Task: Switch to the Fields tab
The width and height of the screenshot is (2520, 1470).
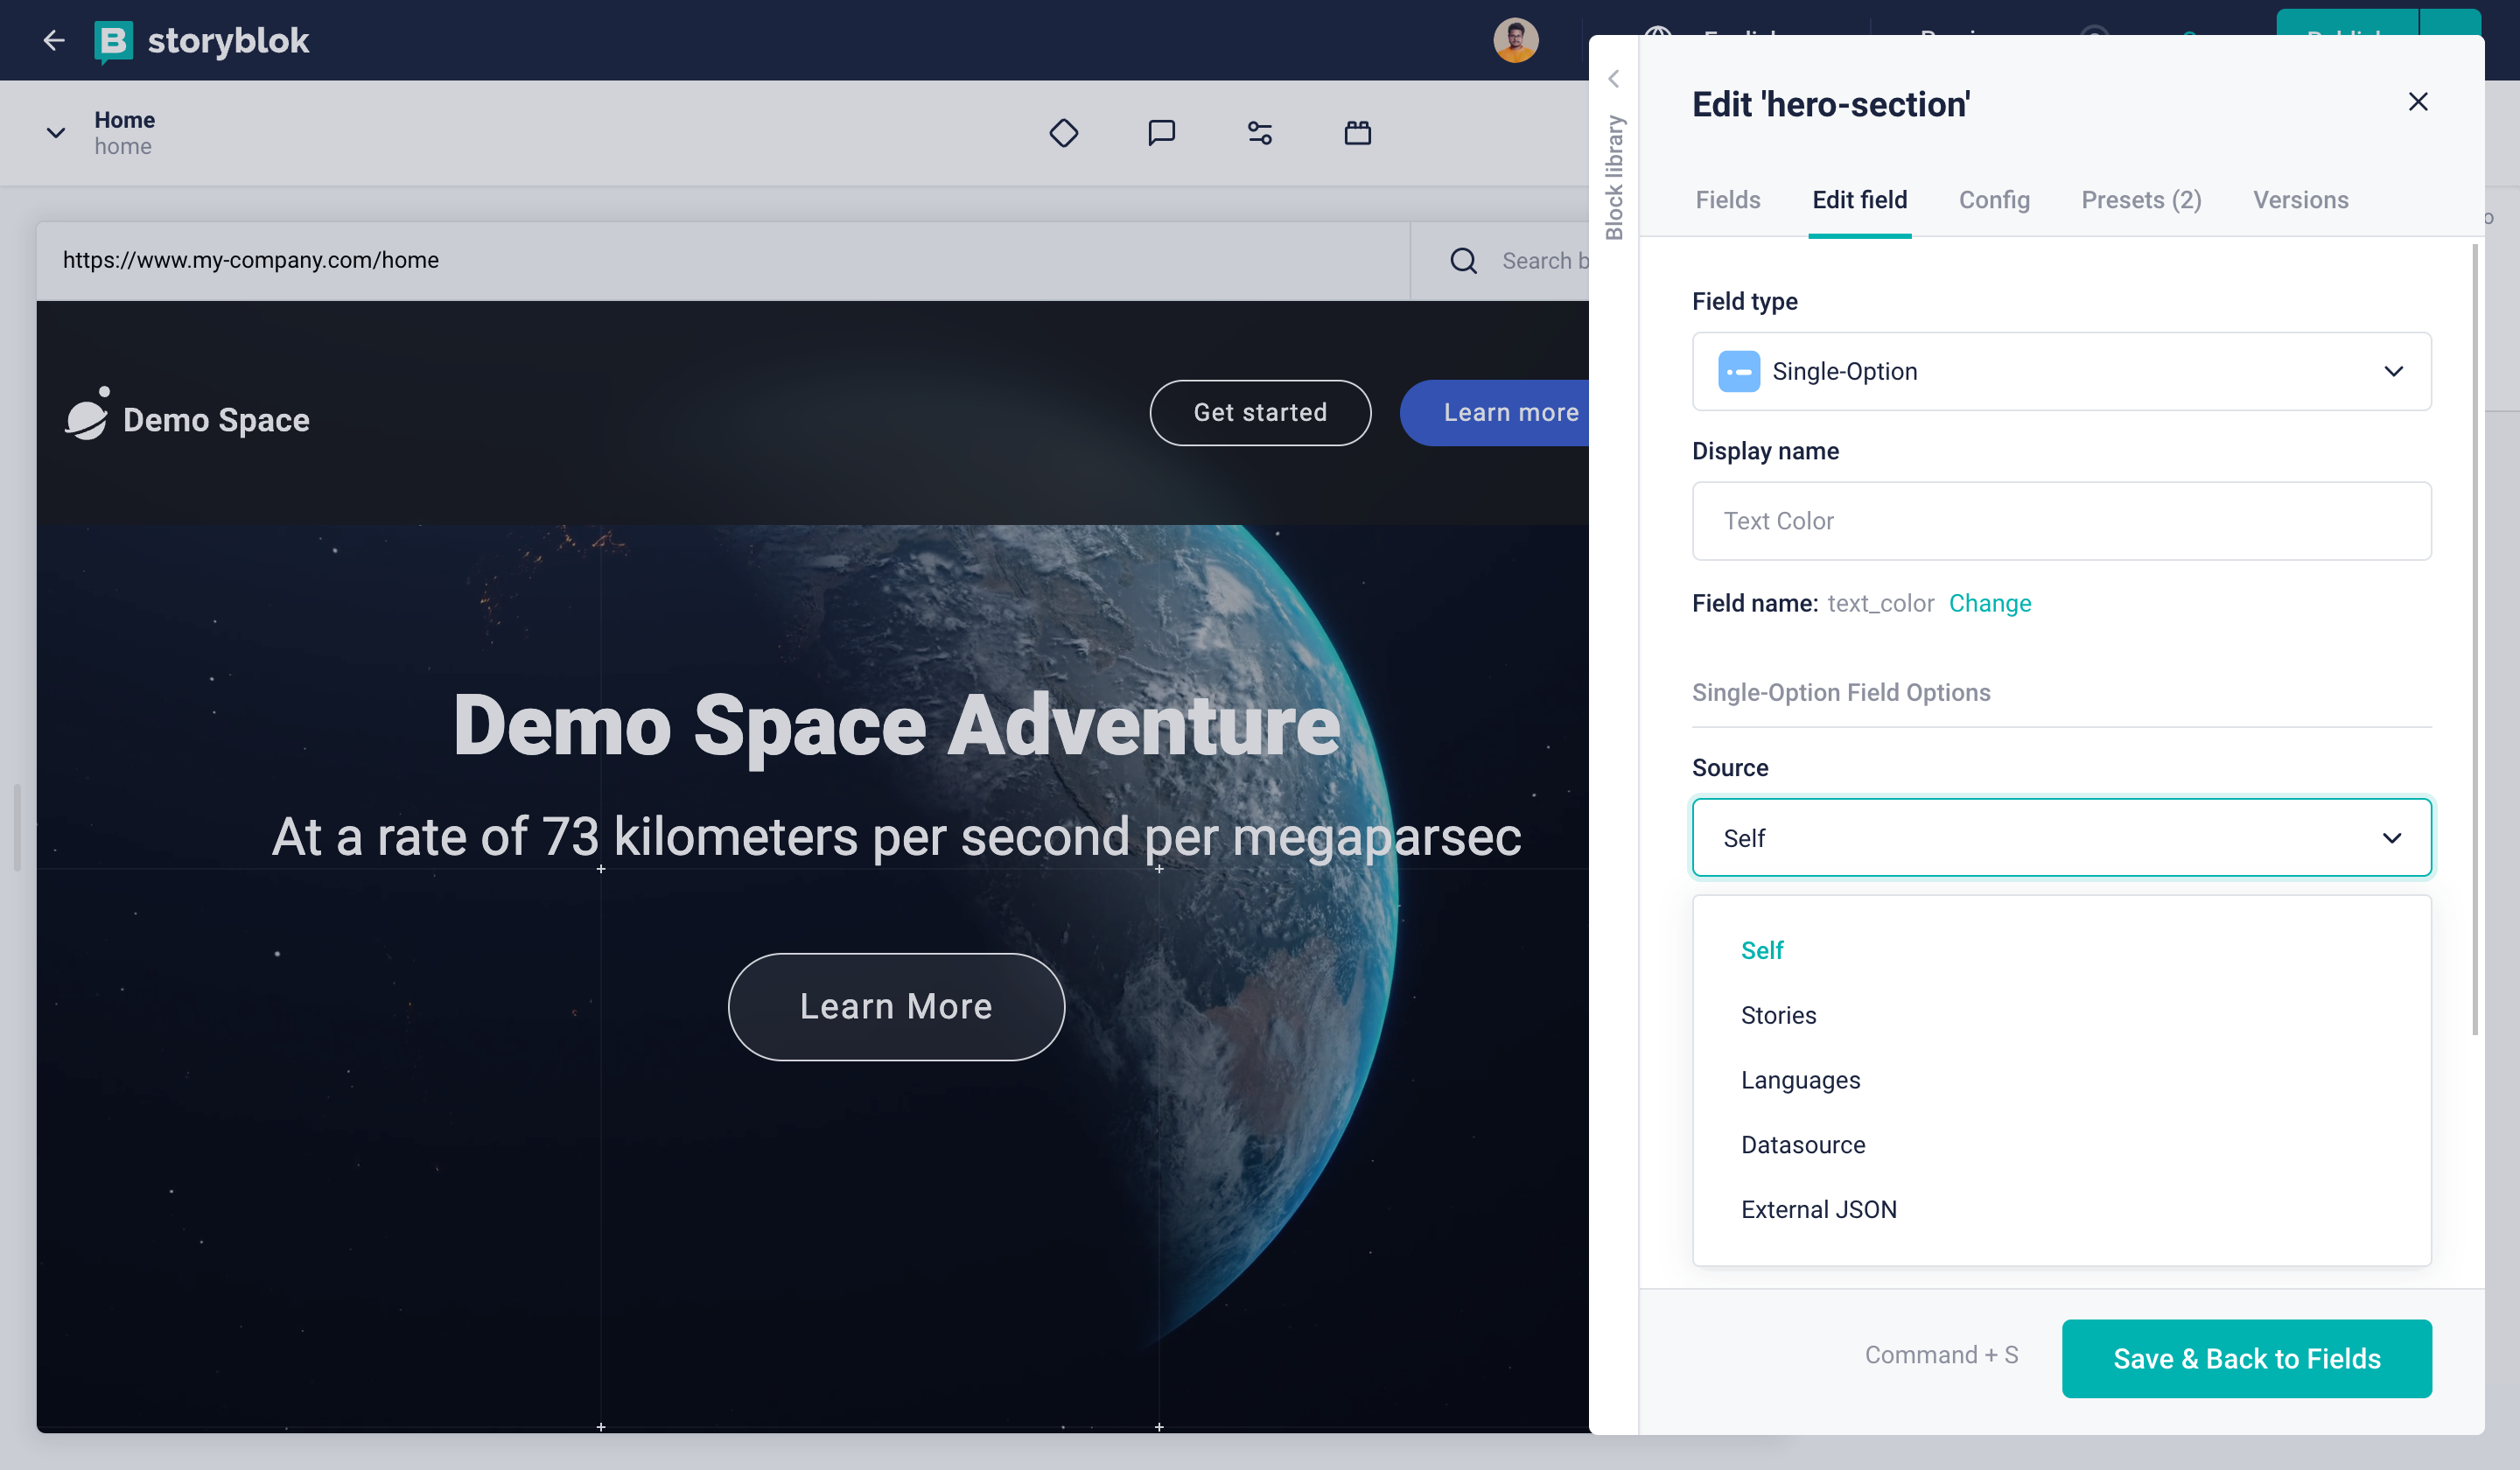Action: (x=1729, y=199)
